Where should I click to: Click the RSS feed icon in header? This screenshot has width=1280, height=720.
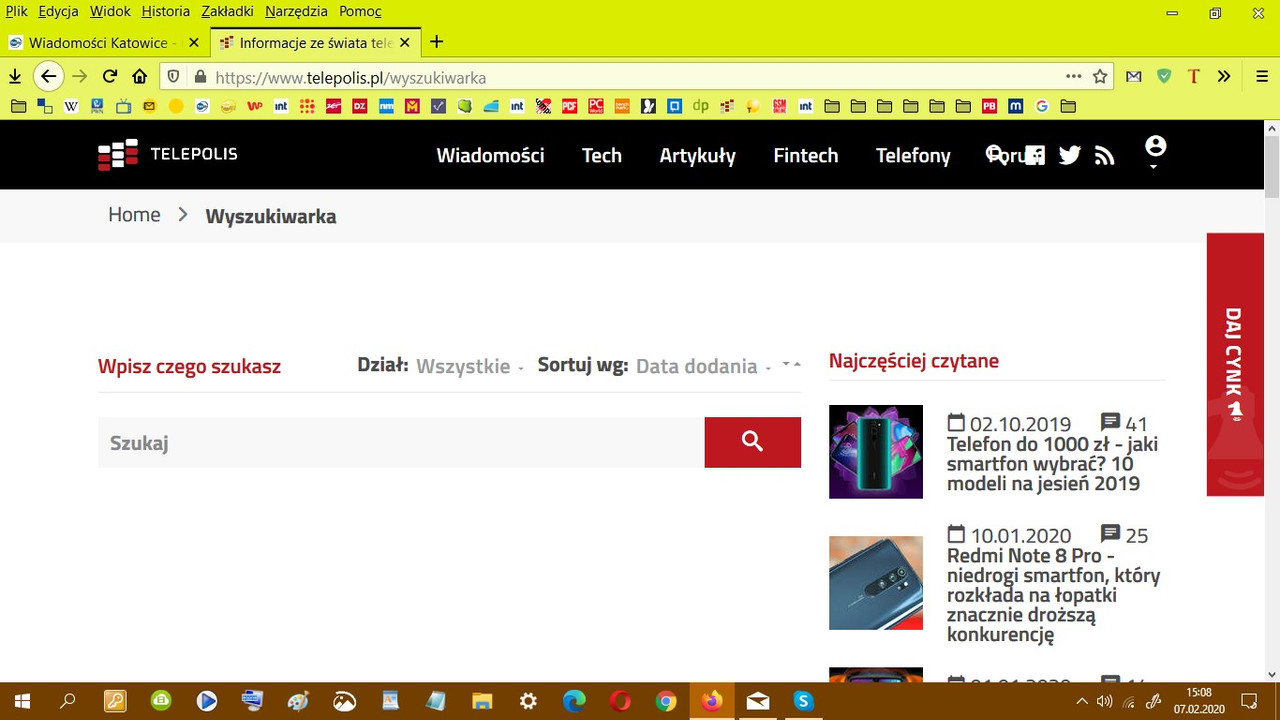point(1104,155)
